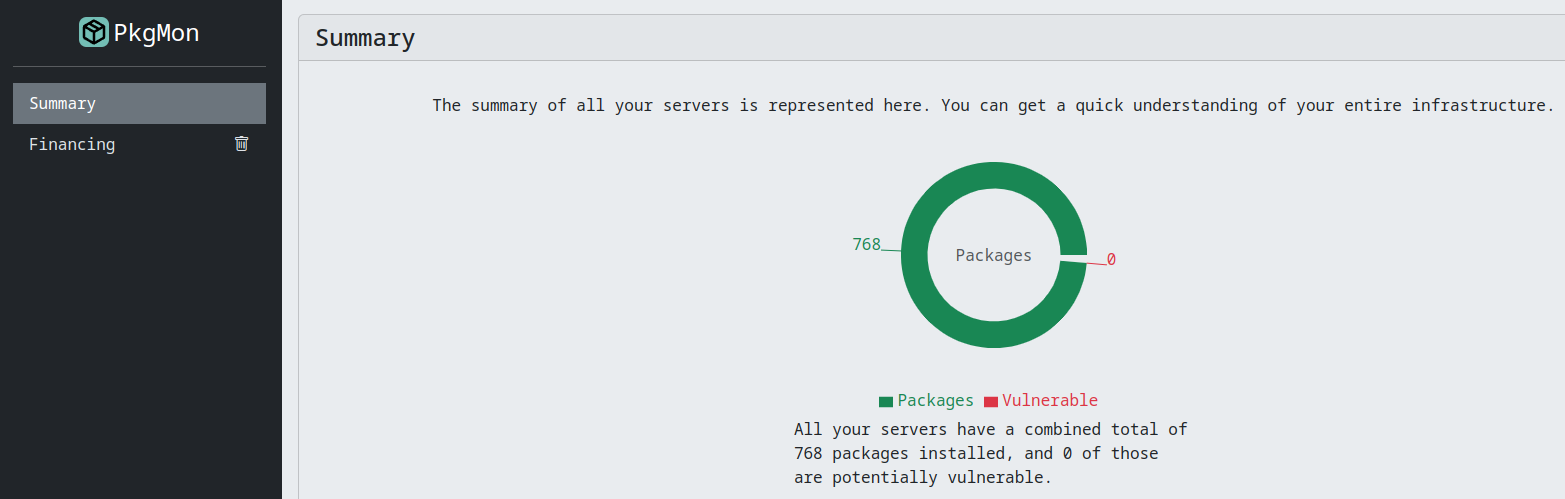Delete Financing group via trash icon
This screenshot has height=499, width=1565.
[241, 144]
